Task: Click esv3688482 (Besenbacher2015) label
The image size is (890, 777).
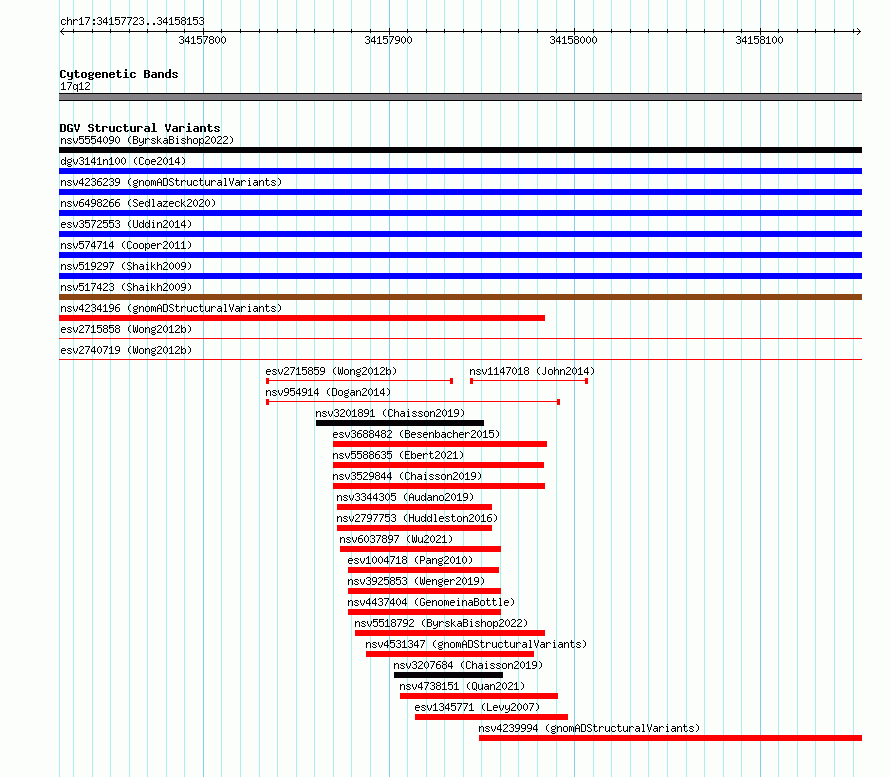Action: tap(416, 434)
